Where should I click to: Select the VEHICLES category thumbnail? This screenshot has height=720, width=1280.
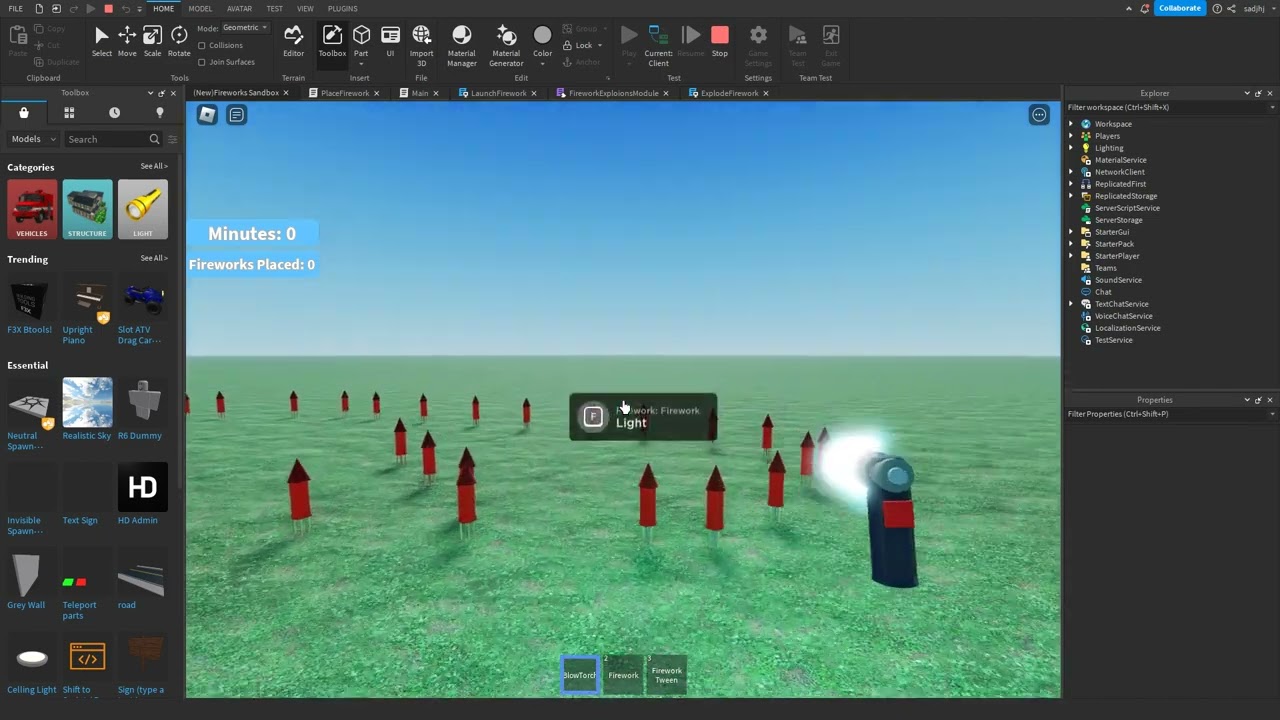[32, 209]
